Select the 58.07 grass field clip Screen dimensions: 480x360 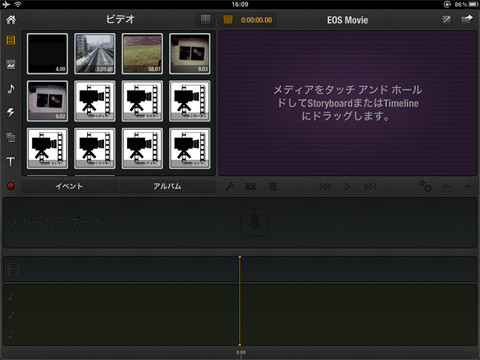click(142, 53)
